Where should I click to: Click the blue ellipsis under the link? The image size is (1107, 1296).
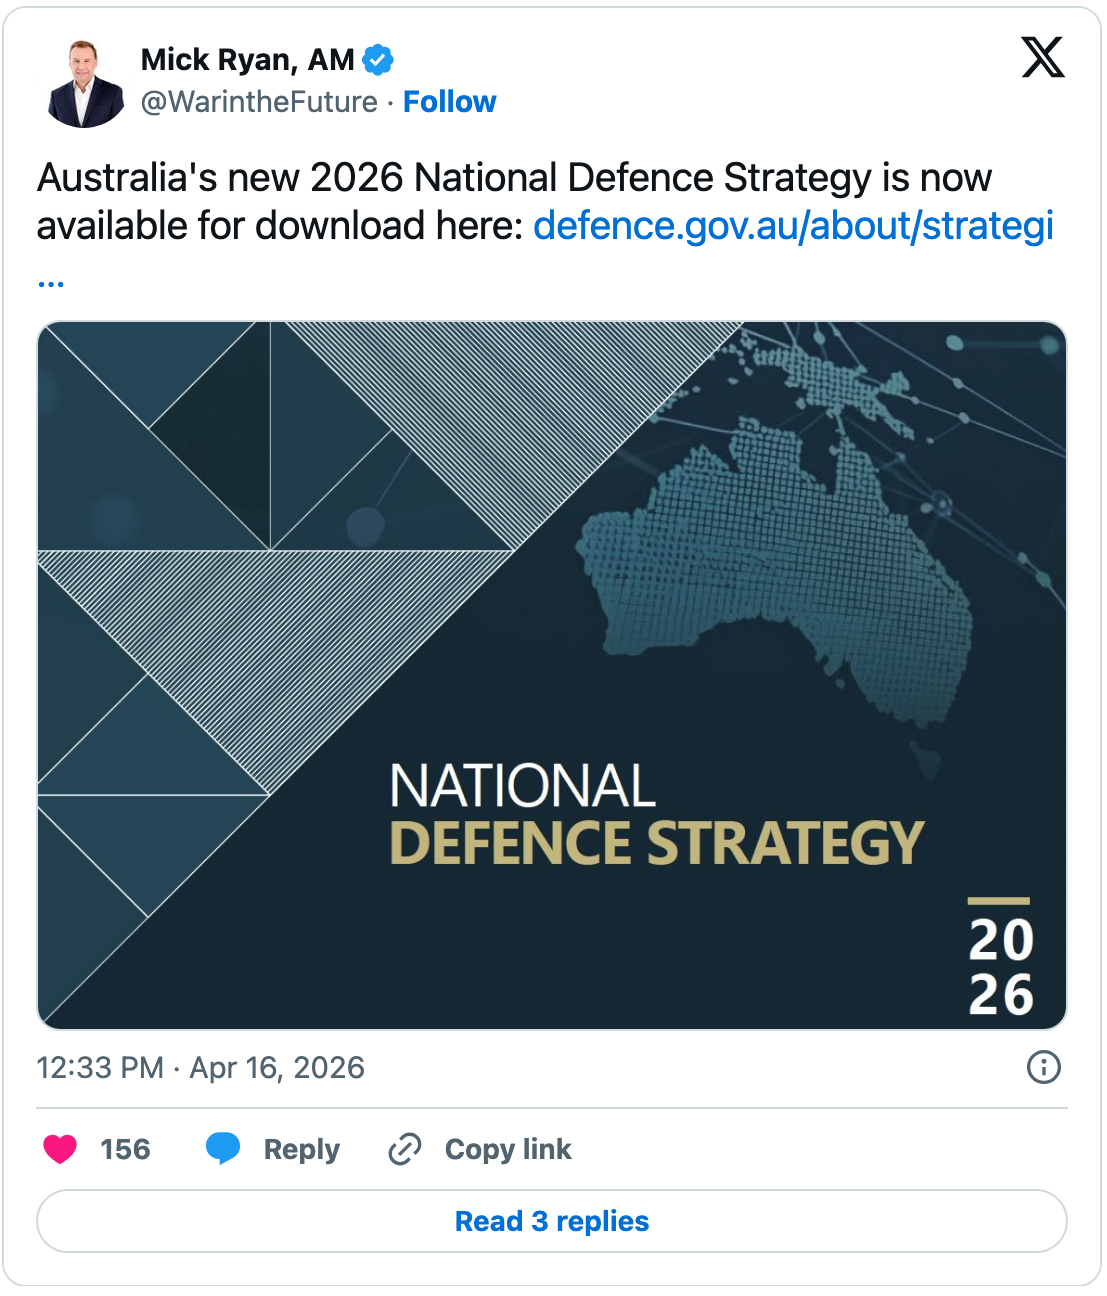(x=51, y=283)
